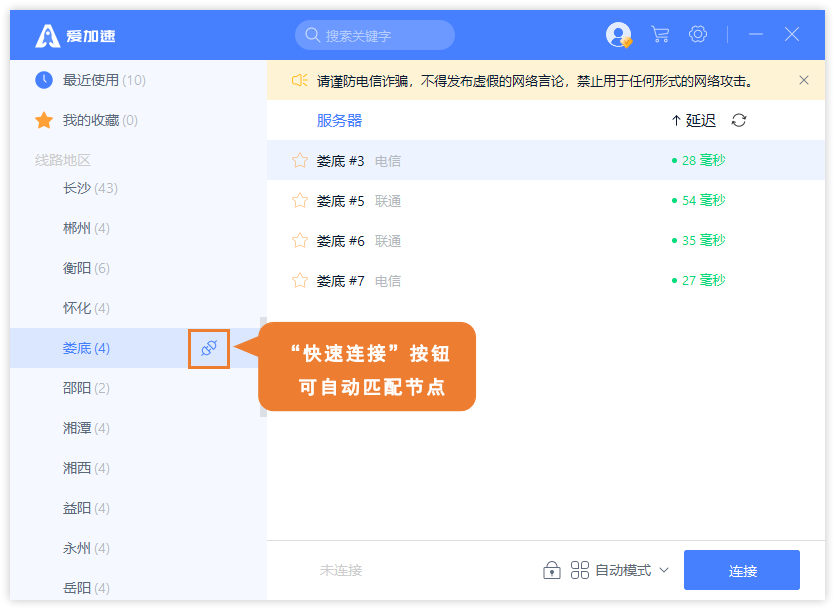Click the 搜索关键字 search field
Screen dimensions: 835x610
(375, 35)
